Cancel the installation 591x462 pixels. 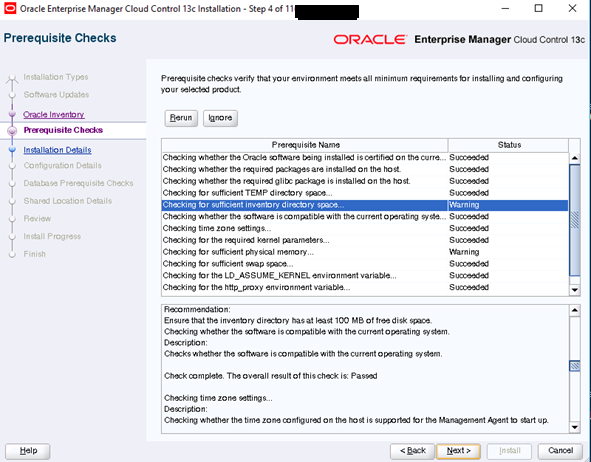point(560,451)
